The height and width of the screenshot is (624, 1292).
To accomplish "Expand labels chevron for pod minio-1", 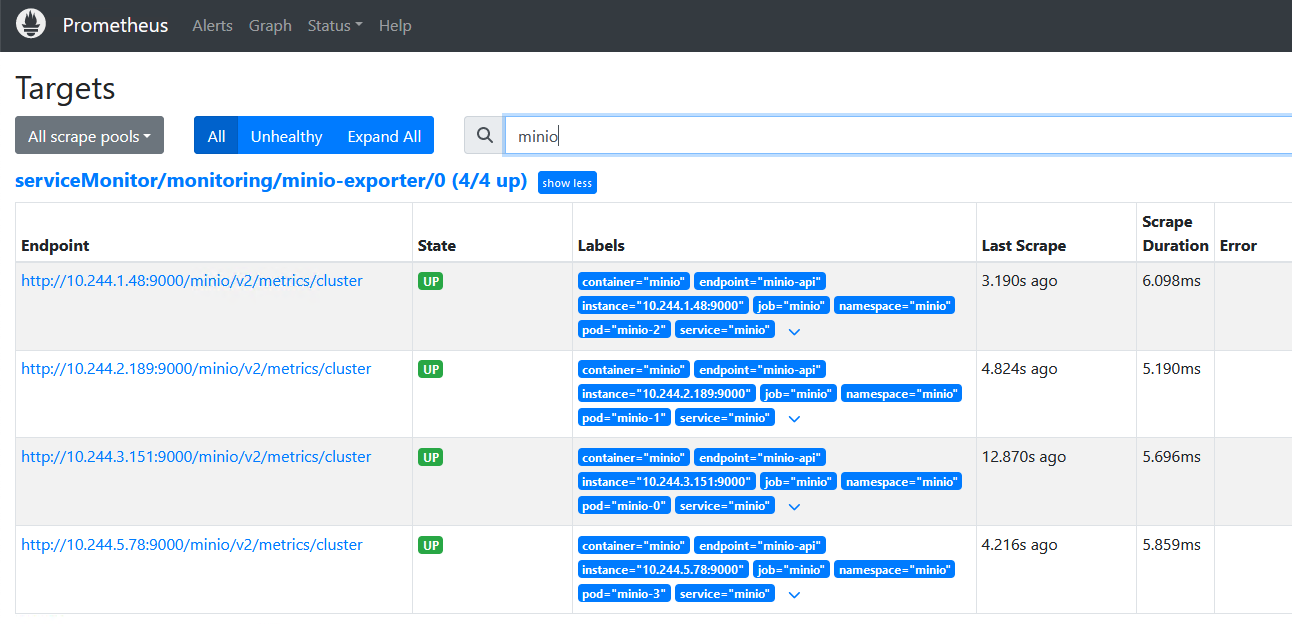I will pos(794,419).
